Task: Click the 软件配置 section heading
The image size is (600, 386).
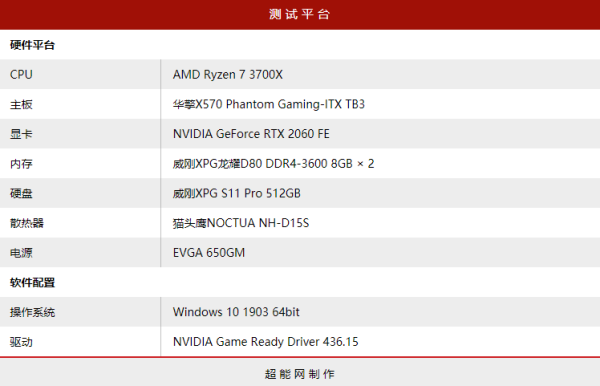Action: (x=33, y=283)
